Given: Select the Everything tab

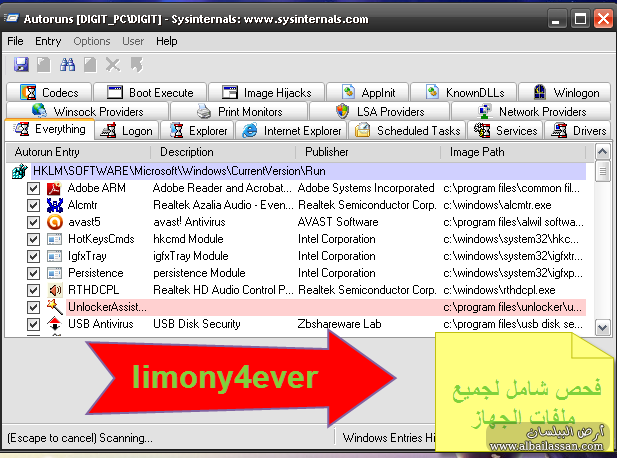Looking at the screenshot, I should (x=50, y=129).
